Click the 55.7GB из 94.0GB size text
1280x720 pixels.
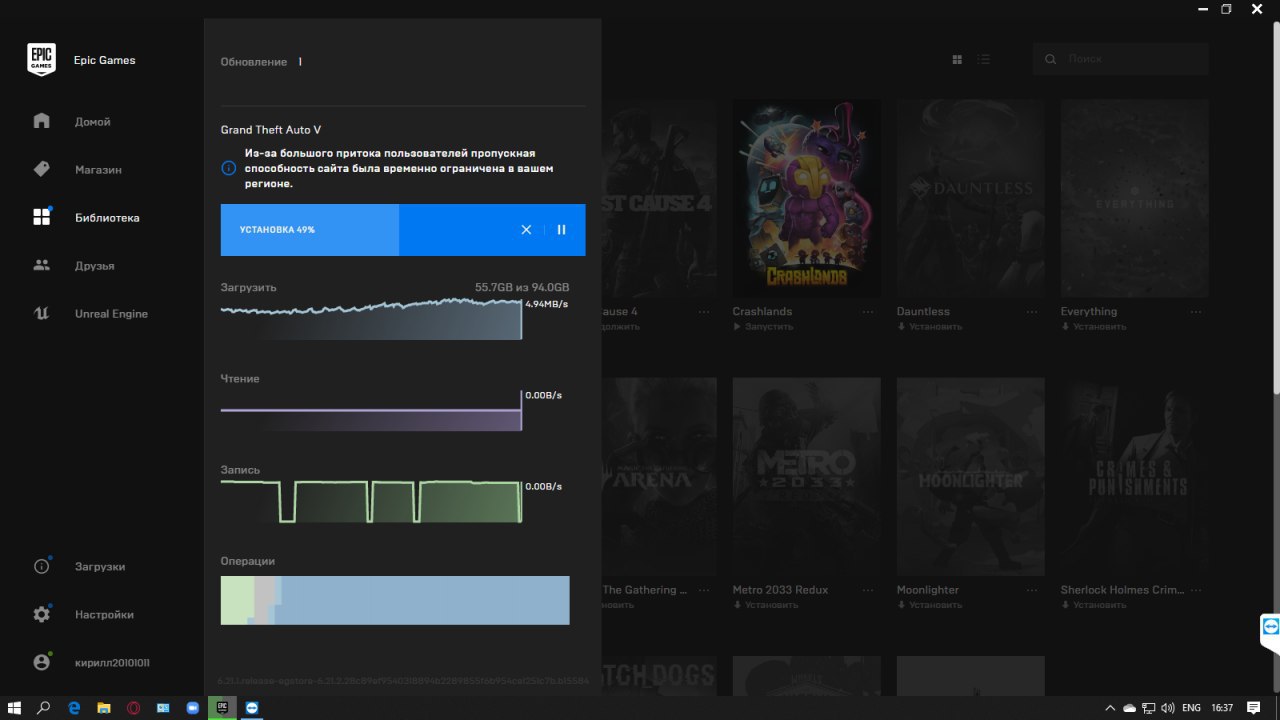click(x=522, y=288)
